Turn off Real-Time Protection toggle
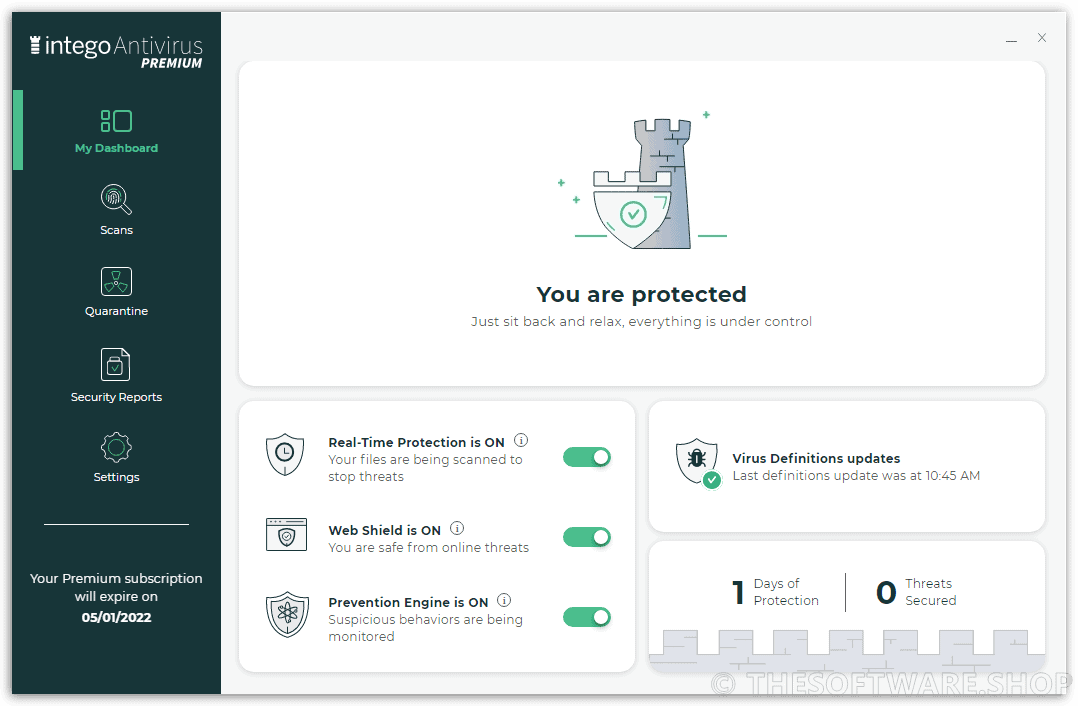The image size is (1078, 706). point(587,457)
